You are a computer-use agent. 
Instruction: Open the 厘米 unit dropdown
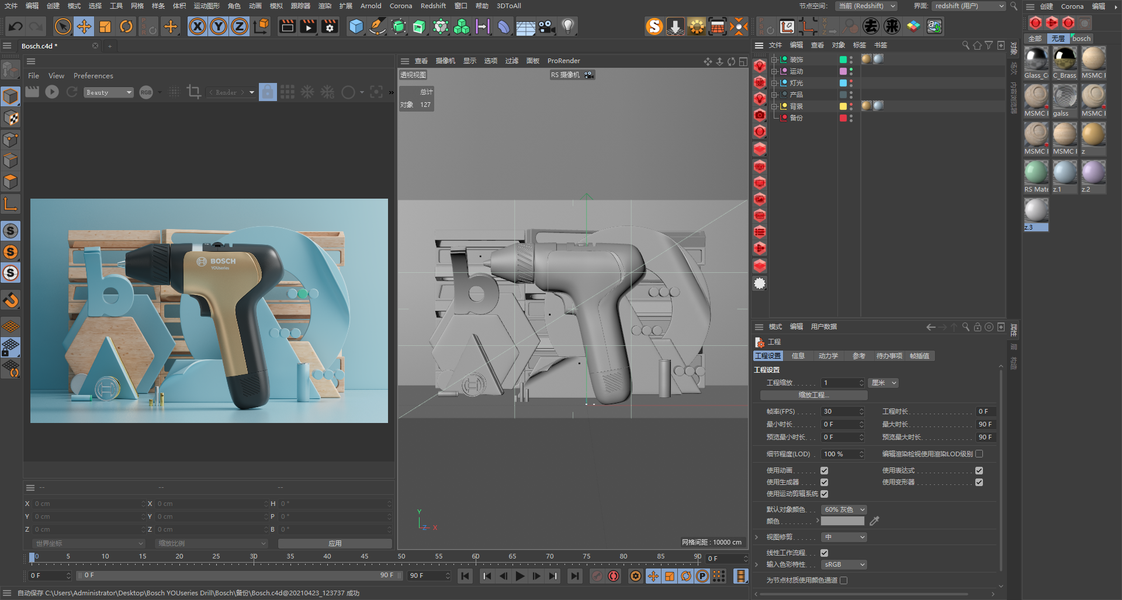(882, 383)
